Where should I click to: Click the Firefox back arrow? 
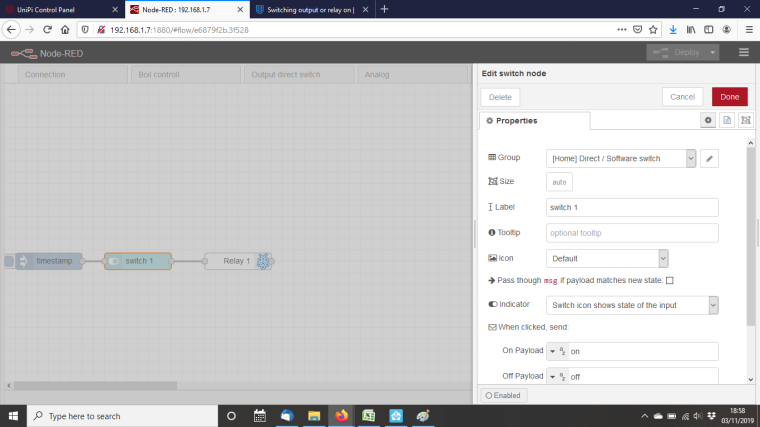click(11, 30)
